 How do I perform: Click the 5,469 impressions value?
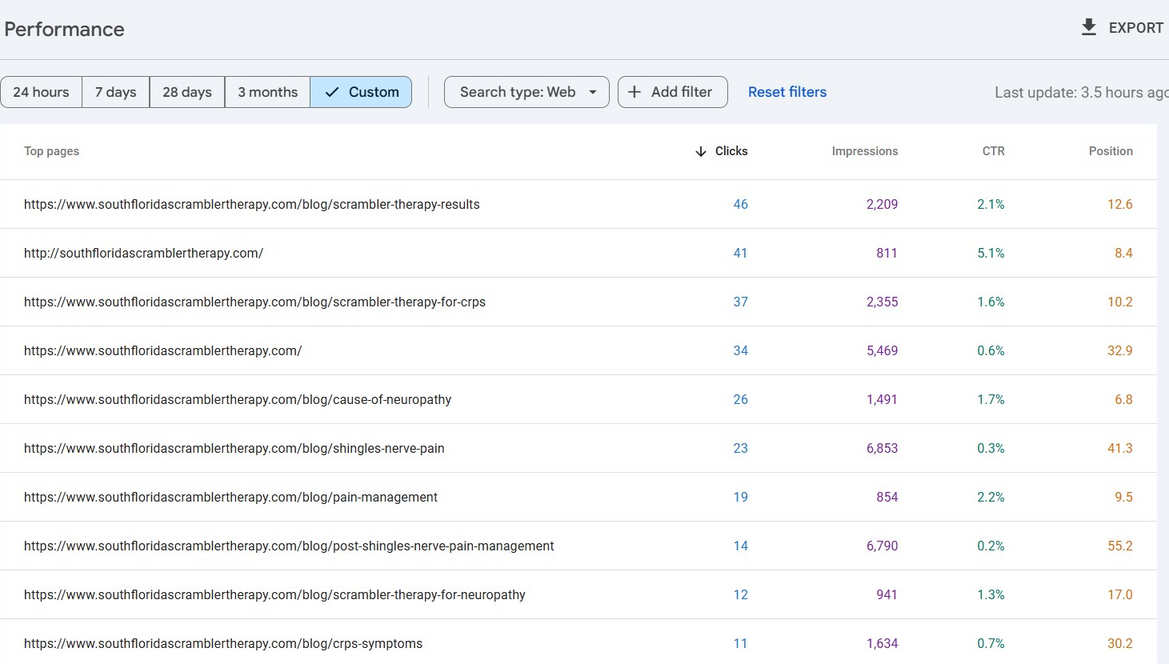point(882,350)
